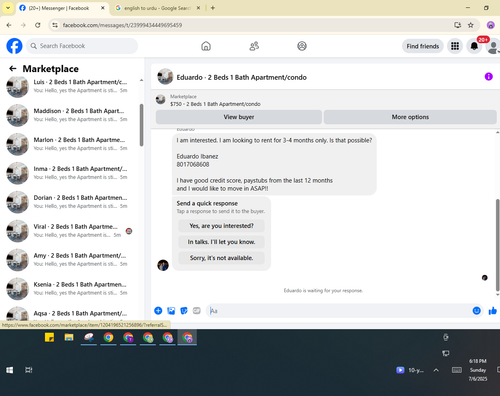500x396 pixels.
Task: Bookmark this page with the star
Action: tap(471, 25)
